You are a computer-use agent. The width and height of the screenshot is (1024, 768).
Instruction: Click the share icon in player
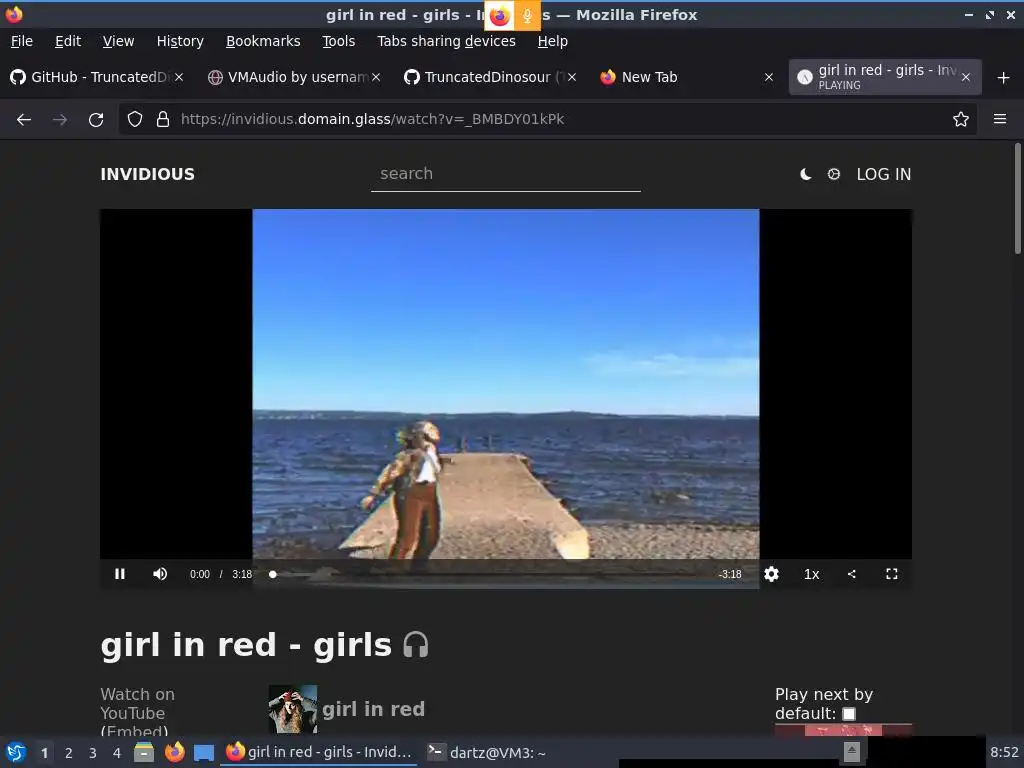click(x=852, y=574)
